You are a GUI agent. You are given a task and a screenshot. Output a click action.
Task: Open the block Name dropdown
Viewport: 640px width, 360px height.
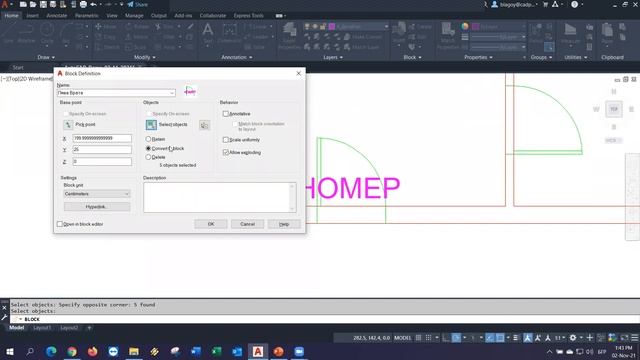172,93
